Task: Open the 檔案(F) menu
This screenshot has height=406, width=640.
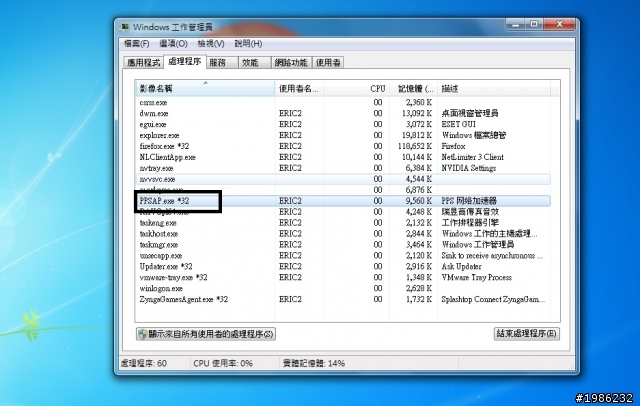Action: click(x=136, y=44)
